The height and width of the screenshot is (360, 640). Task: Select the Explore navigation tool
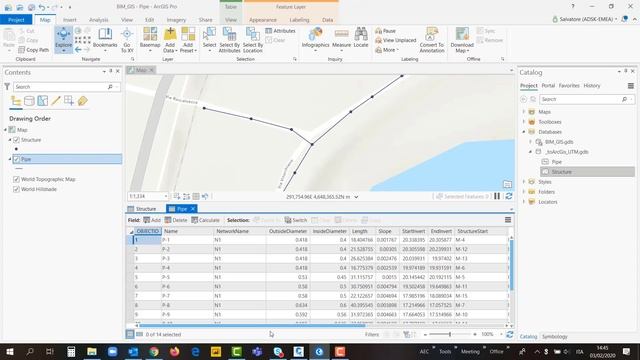pyautogui.click(x=63, y=39)
